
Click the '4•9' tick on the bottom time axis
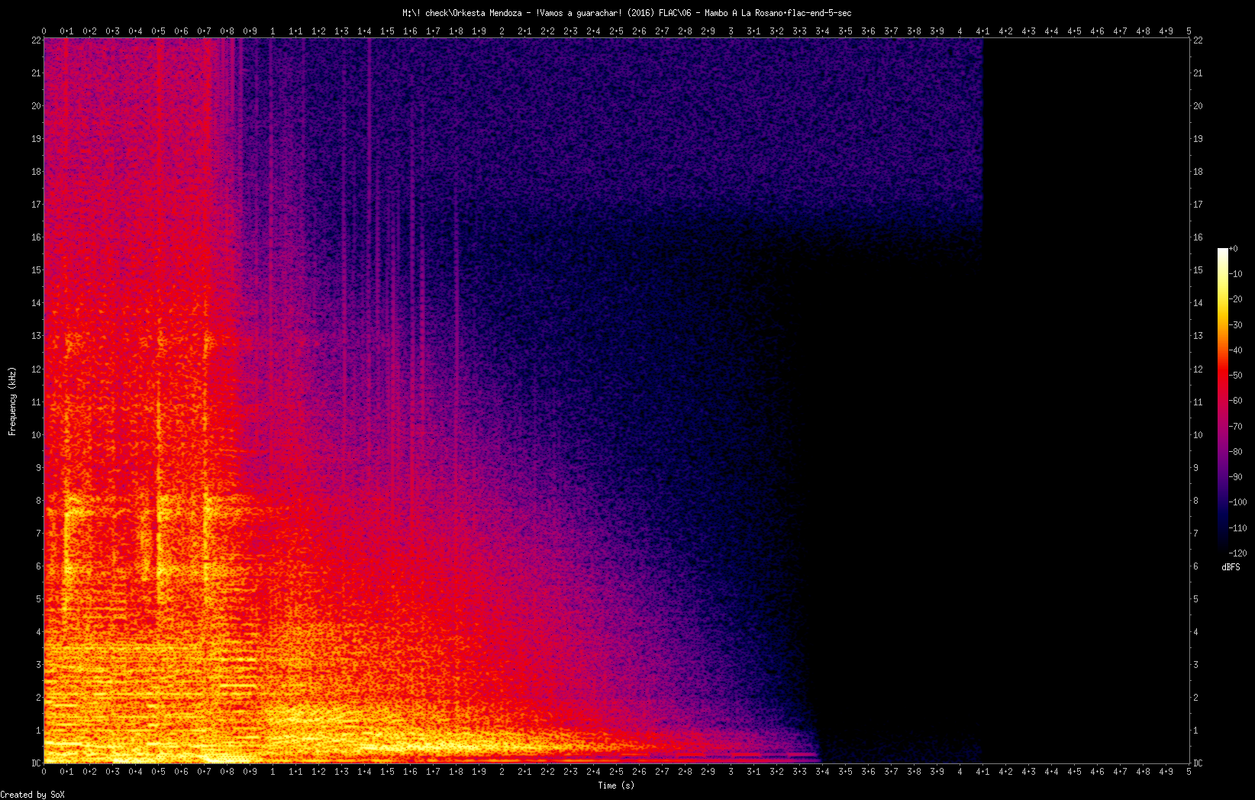1166,772
